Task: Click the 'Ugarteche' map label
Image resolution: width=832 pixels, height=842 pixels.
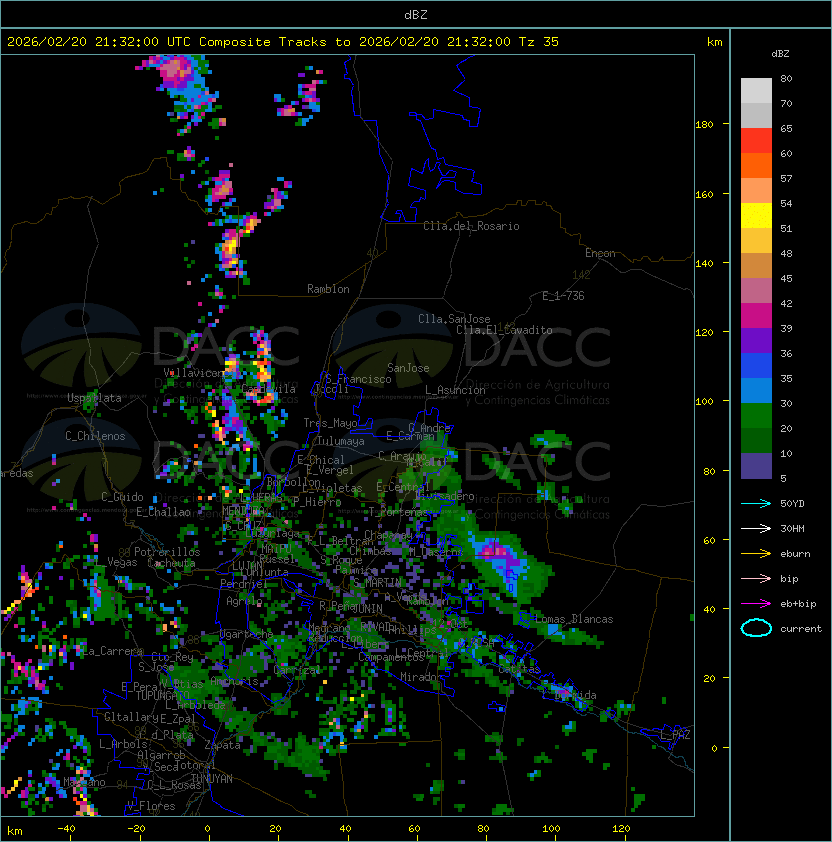Action: (246, 634)
